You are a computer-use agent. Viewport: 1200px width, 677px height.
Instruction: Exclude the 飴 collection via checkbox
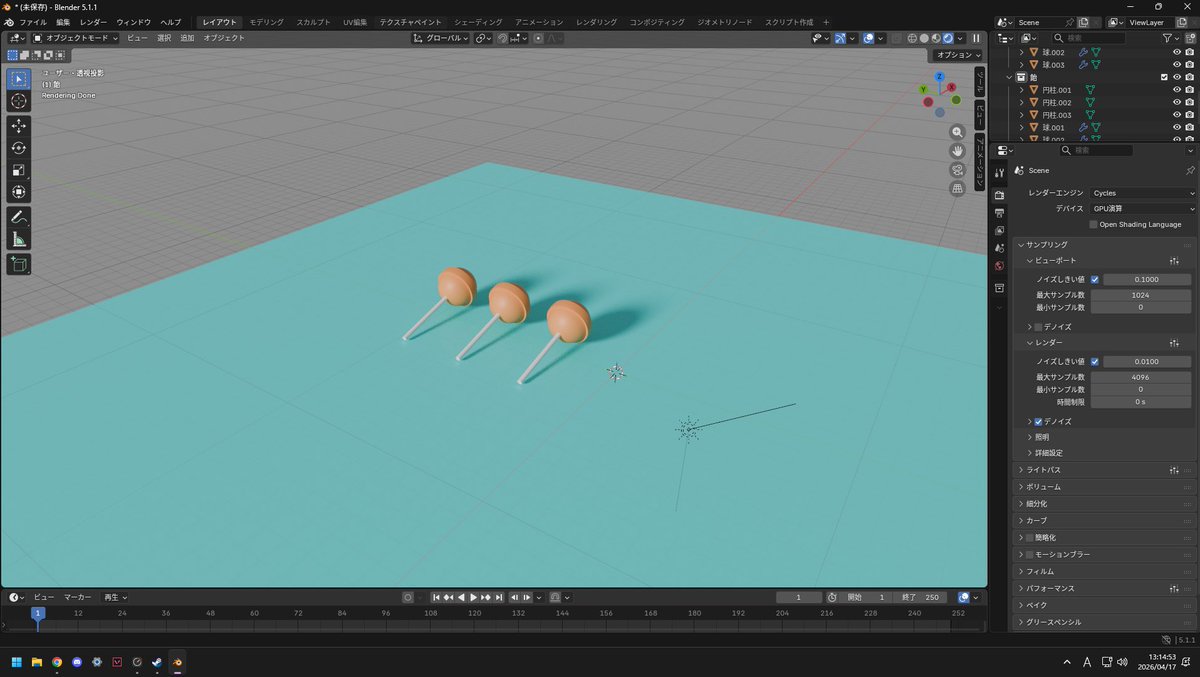[1164, 77]
